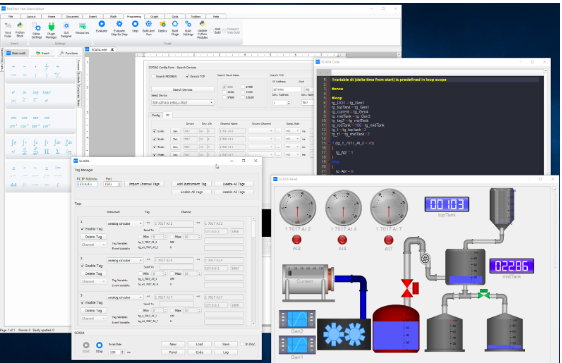Click the Evaluate play icon in ribbon

coord(101,24)
